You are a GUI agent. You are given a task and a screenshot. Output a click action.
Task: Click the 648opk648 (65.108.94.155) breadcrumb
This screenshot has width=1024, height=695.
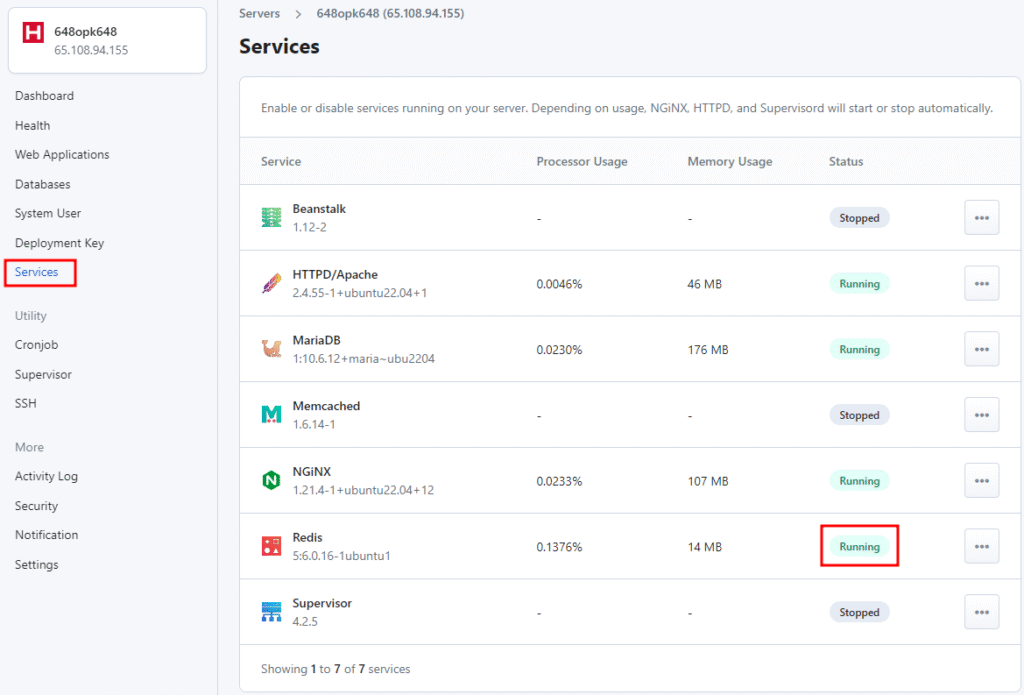tap(391, 14)
